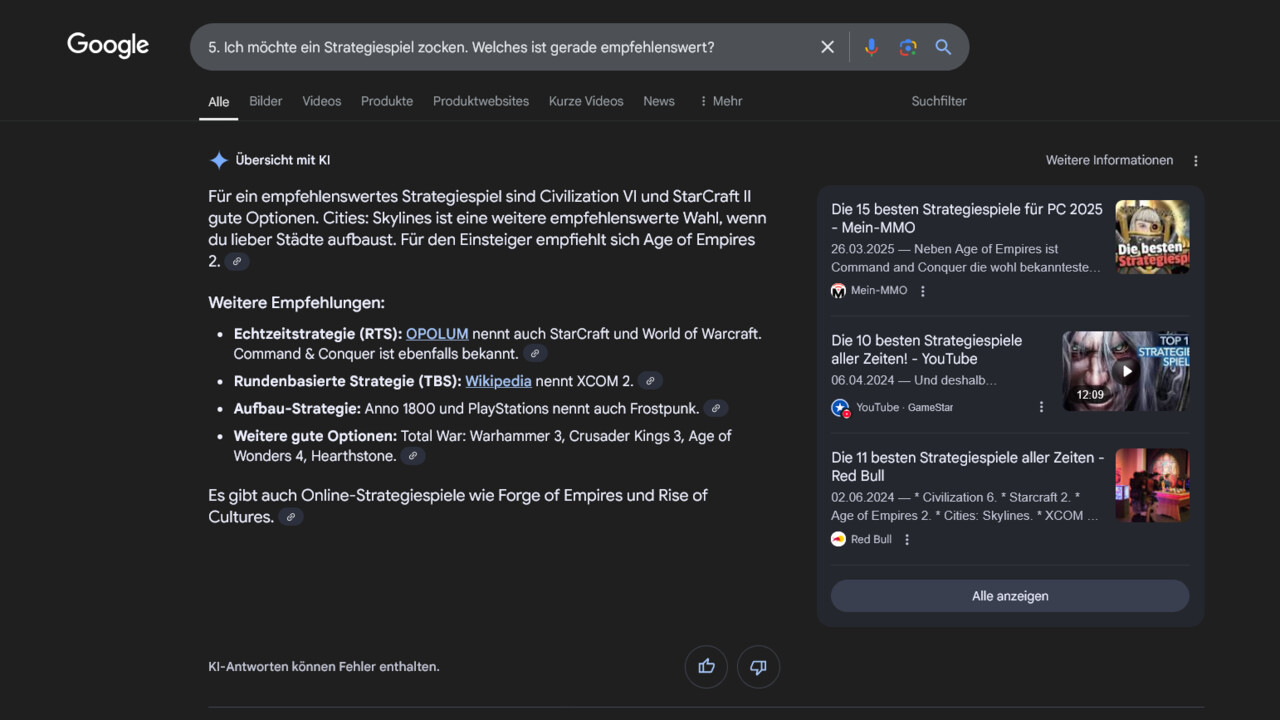Open the Google logo homepage link
Viewport: 1280px width, 720px height.
108,45
